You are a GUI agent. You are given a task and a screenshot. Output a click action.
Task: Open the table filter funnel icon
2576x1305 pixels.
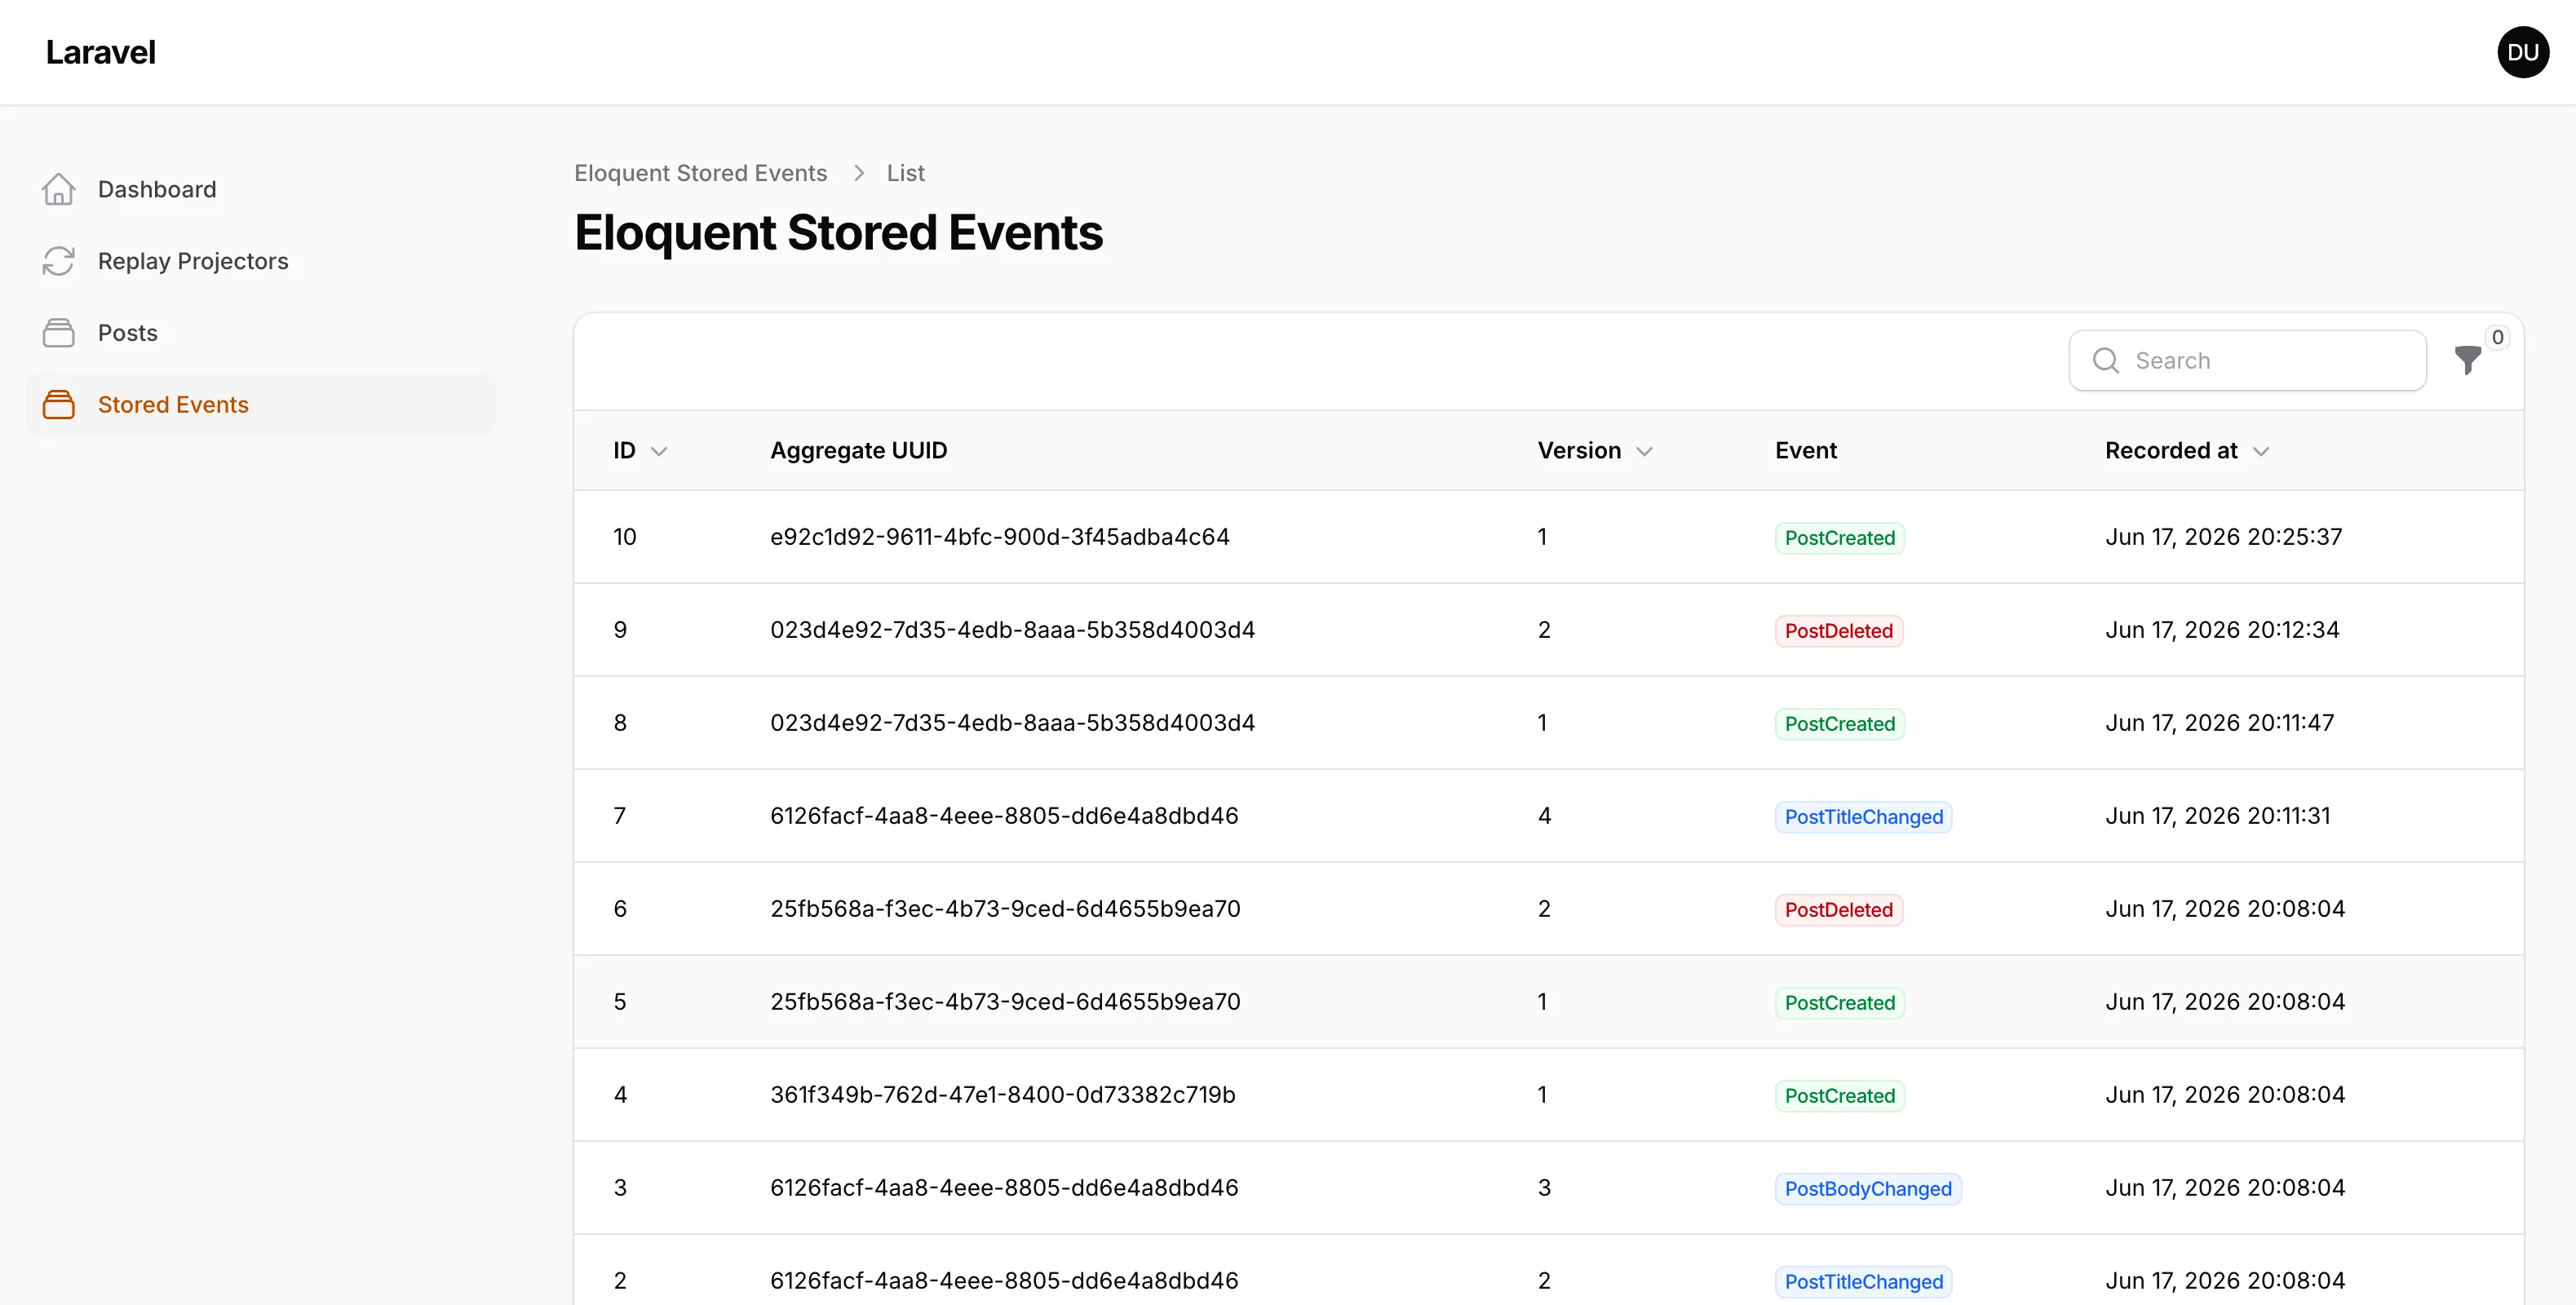(2467, 360)
